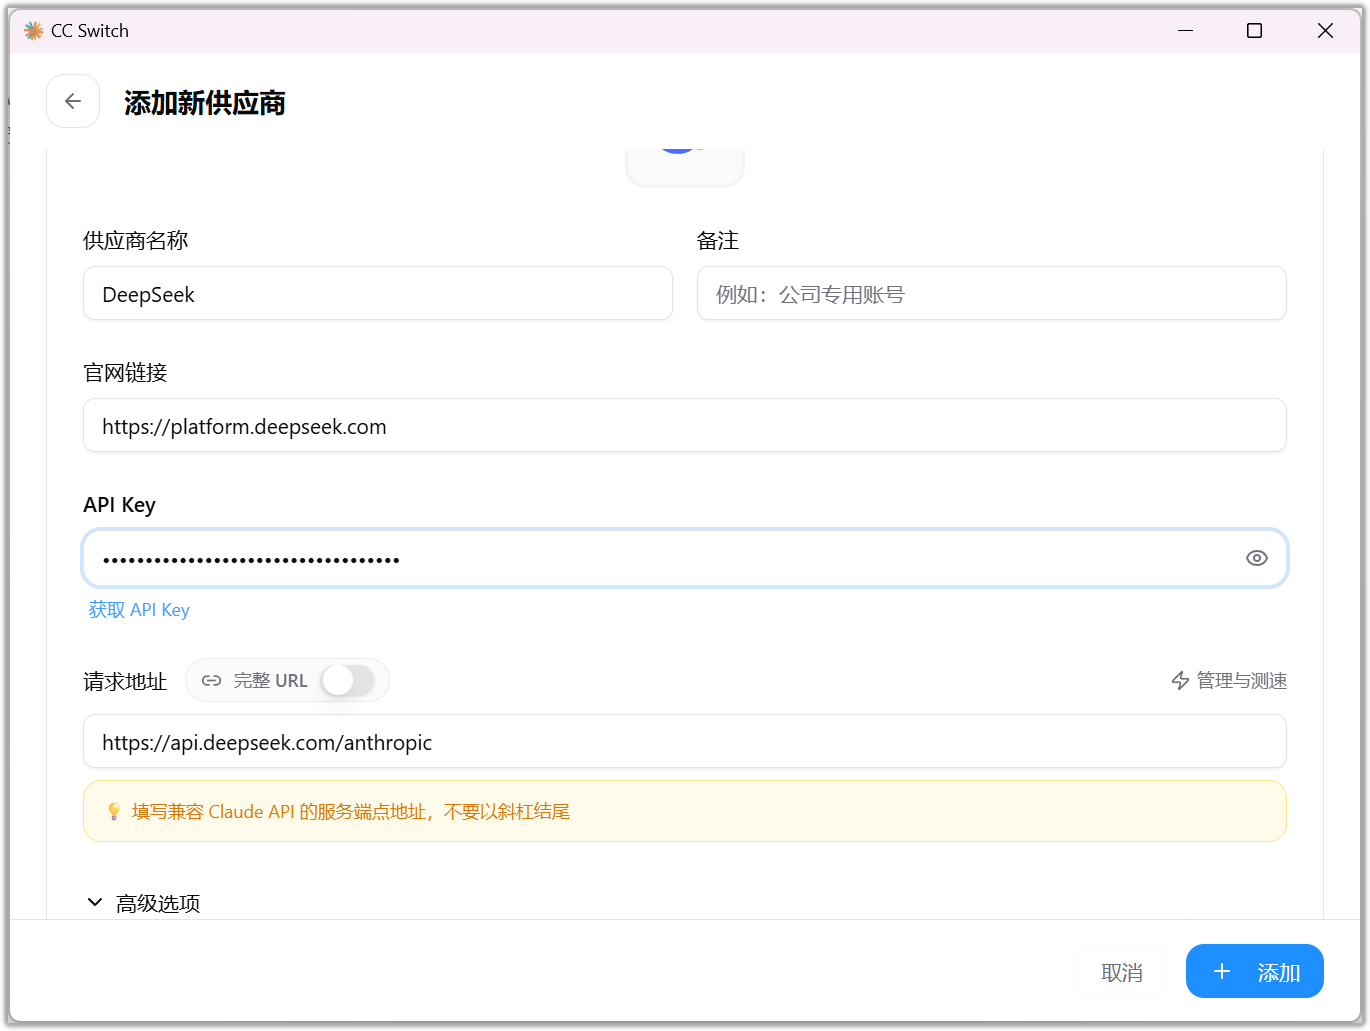Show the API Key with eye icon
This screenshot has height=1031, width=1370.
(1256, 558)
